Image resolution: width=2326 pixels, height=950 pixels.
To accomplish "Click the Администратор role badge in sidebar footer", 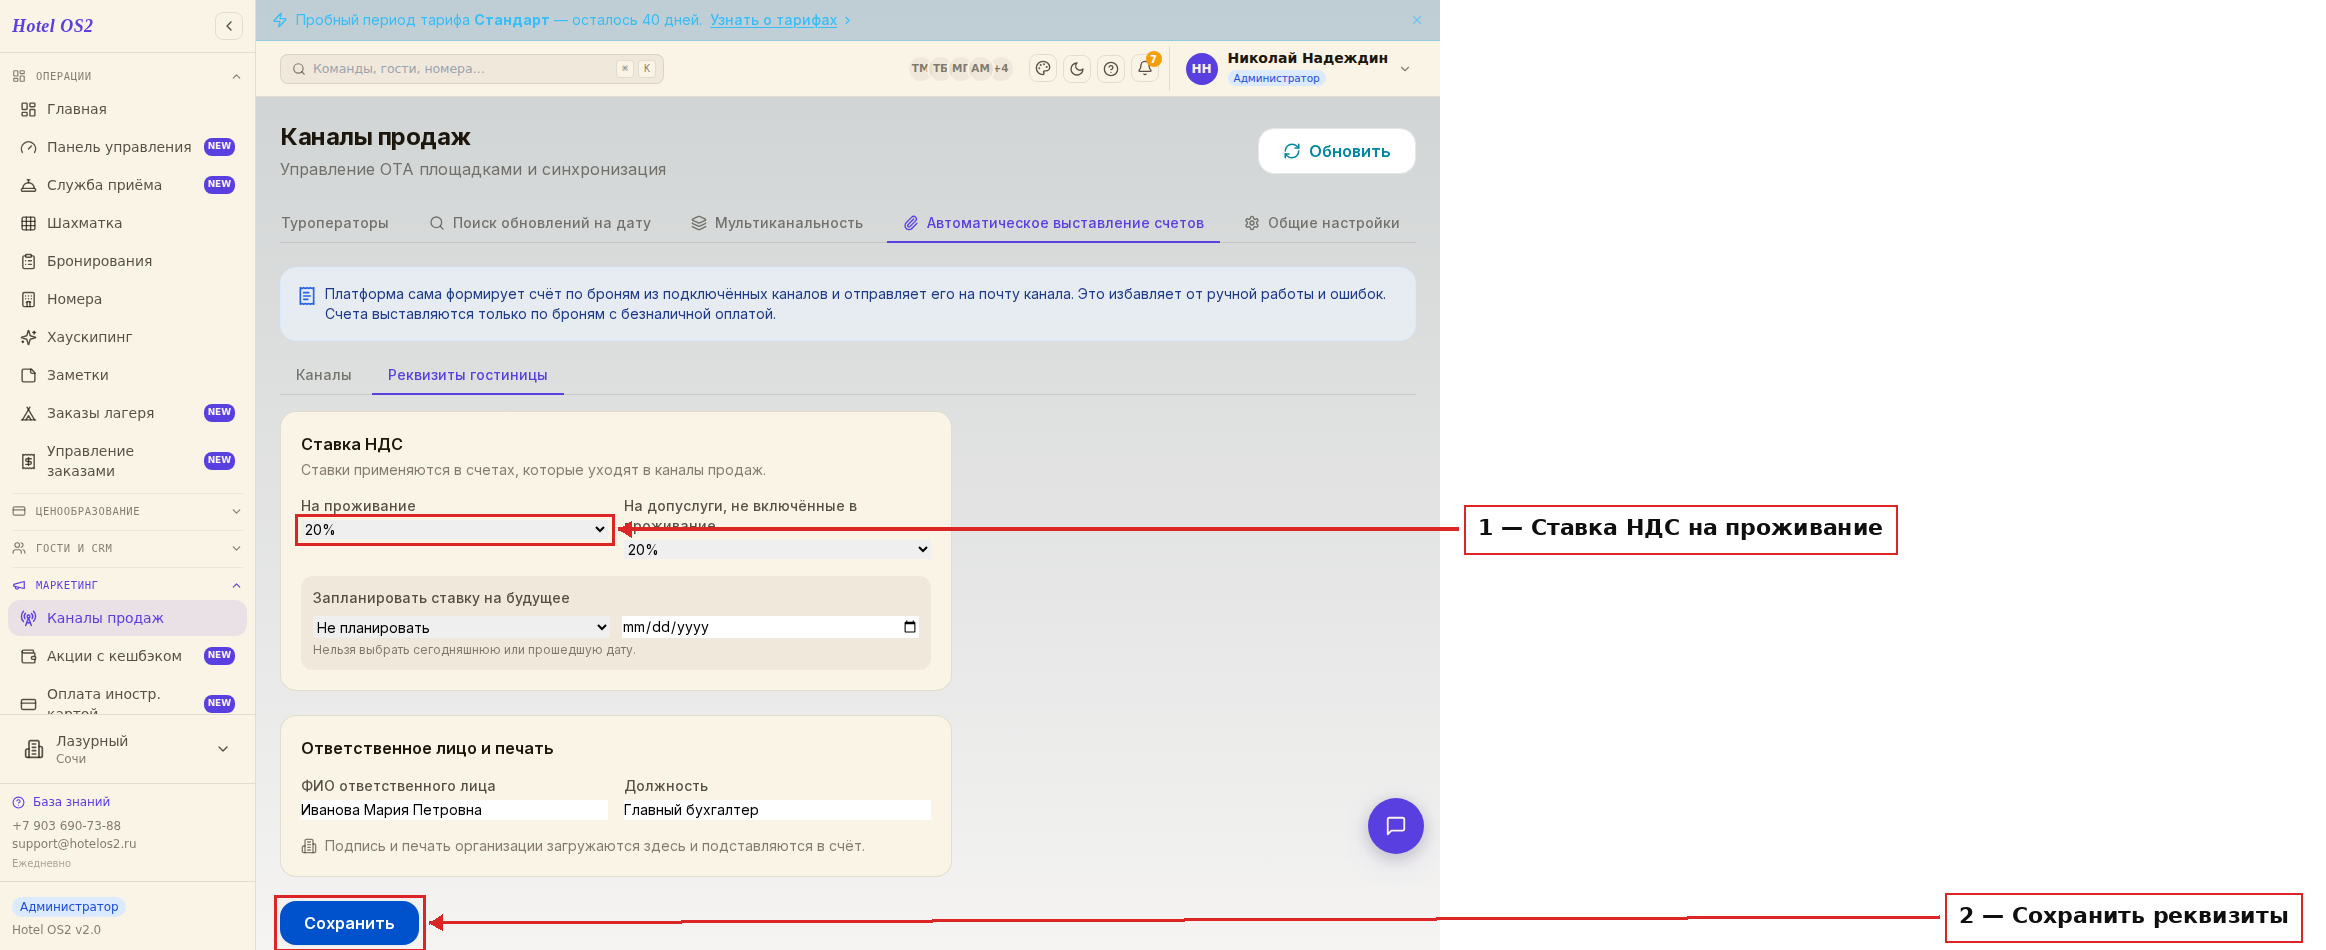I will click(x=69, y=907).
